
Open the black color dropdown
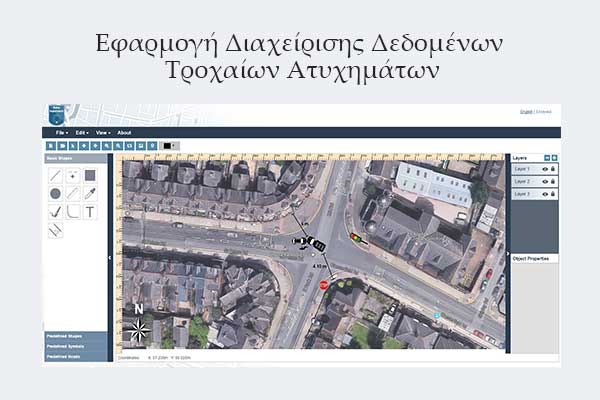click(x=169, y=146)
